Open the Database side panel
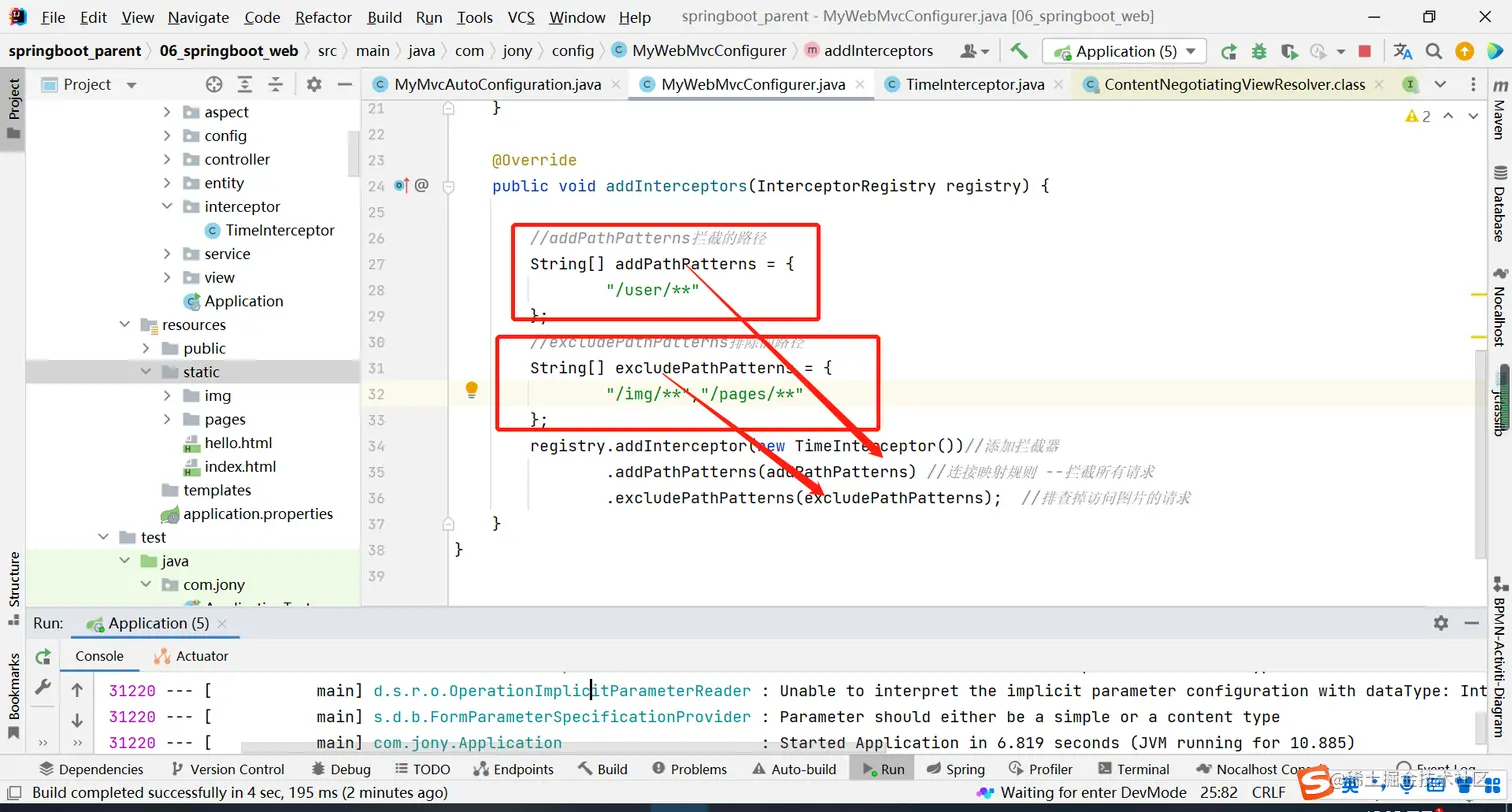The width and height of the screenshot is (1512, 812). click(x=1499, y=204)
